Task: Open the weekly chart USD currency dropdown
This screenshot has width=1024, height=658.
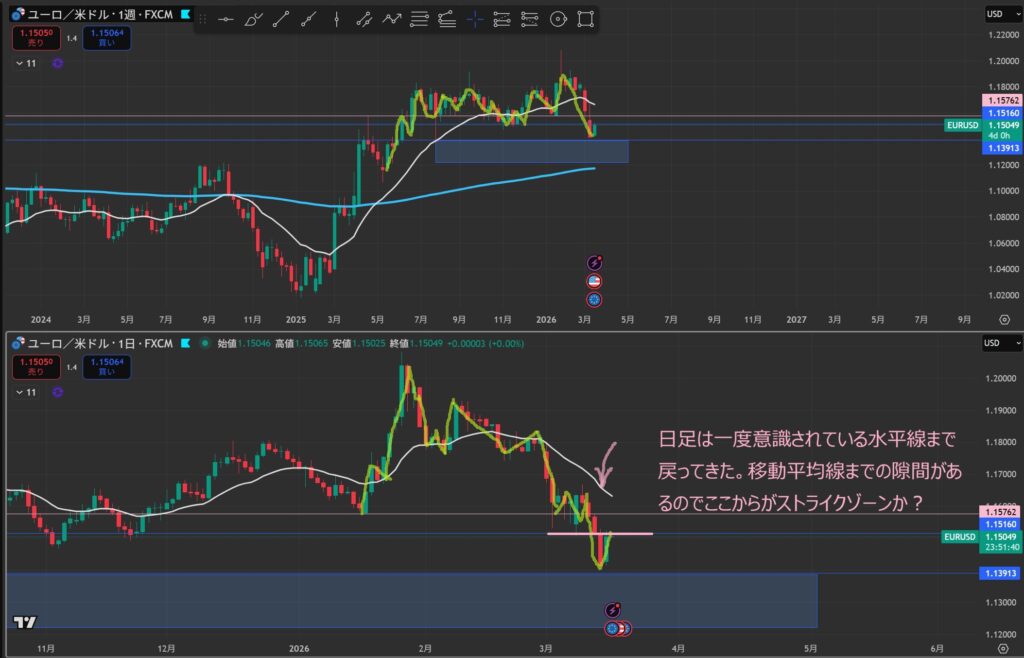Action: (995, 14)
